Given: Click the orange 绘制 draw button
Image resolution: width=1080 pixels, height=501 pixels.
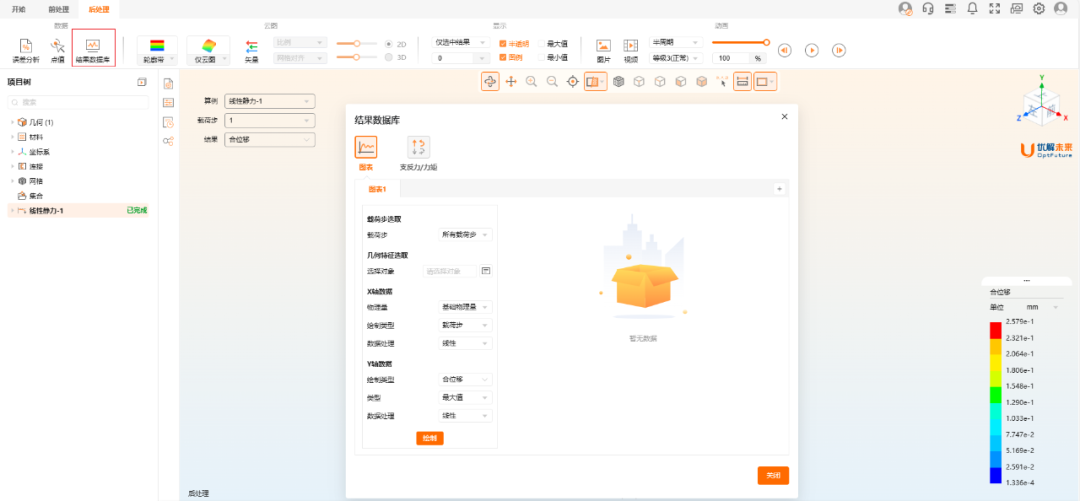Looking at the screenshot, I should [x=430, y=438].
